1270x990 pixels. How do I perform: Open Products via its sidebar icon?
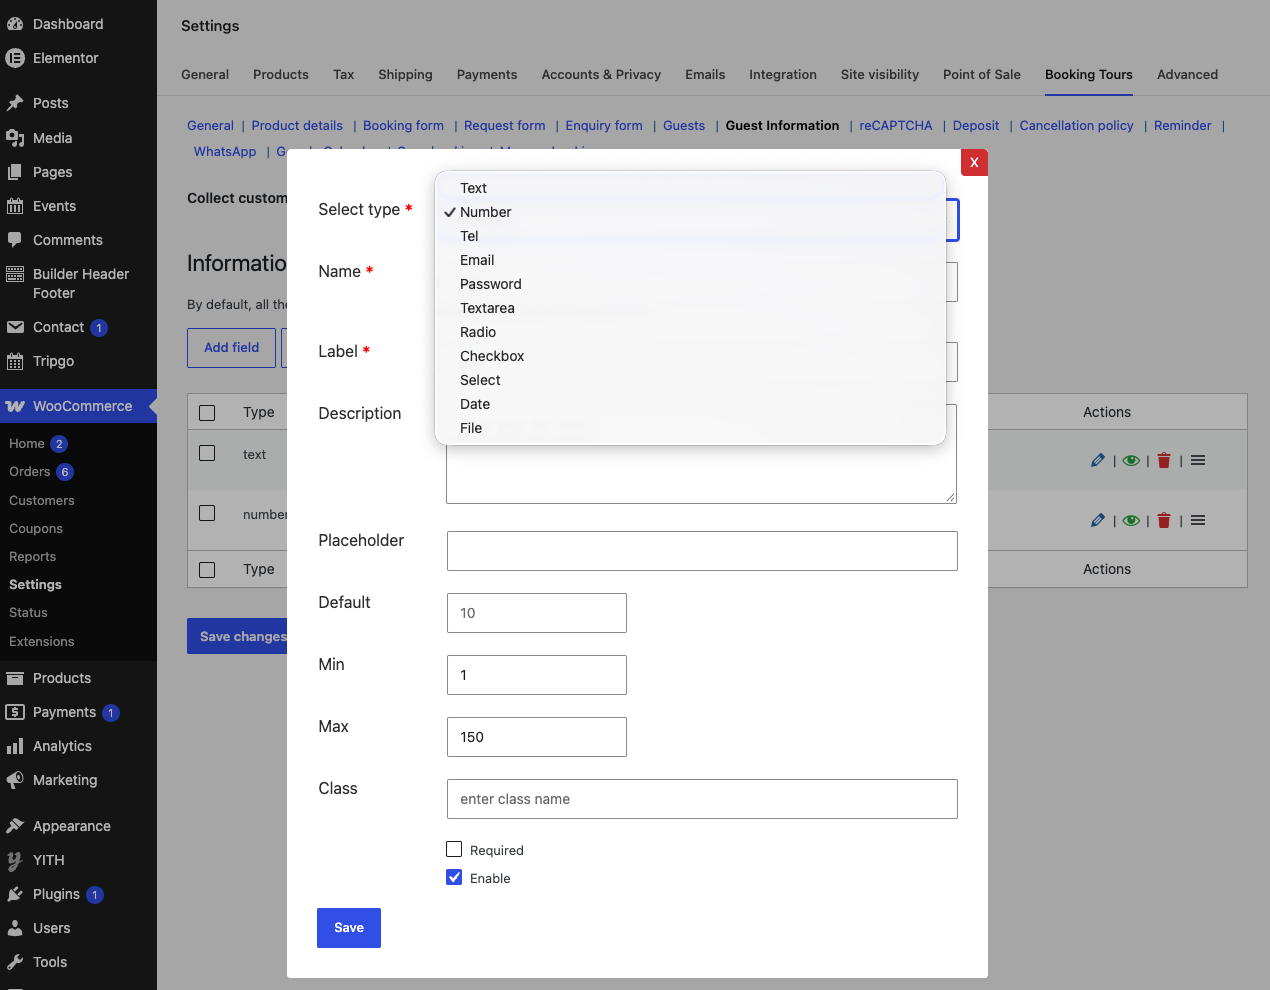tap(15, 678)
